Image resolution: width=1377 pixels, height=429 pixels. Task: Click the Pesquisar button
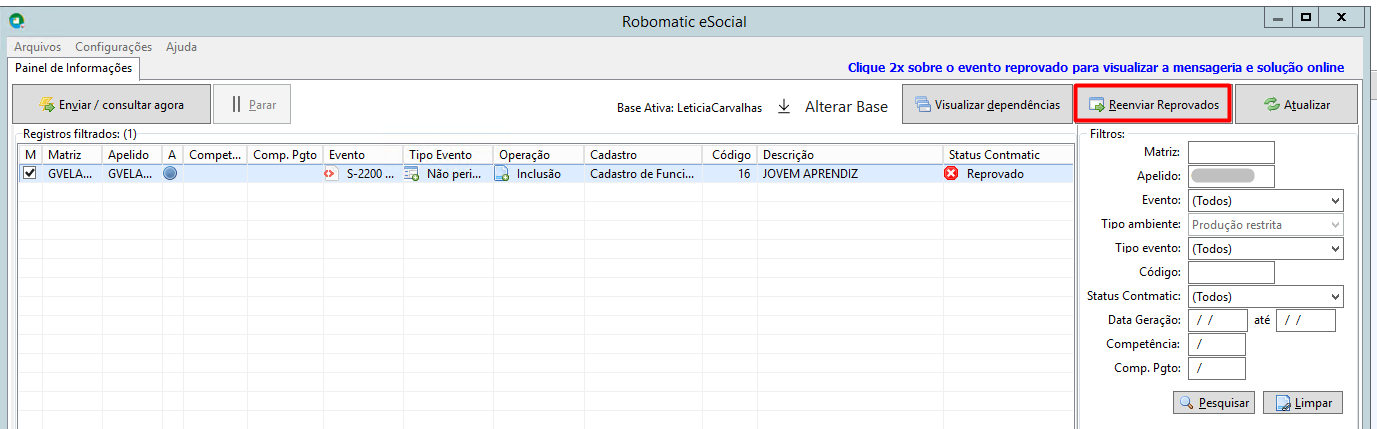(1214, 403)
